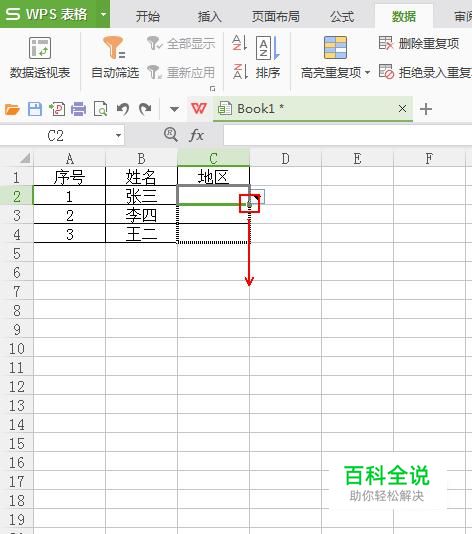Image resolution: width=472 pixels, height=534 pixels.
Task: Open the quick access toolbar customize dropdown
Action: coord(174,109)
